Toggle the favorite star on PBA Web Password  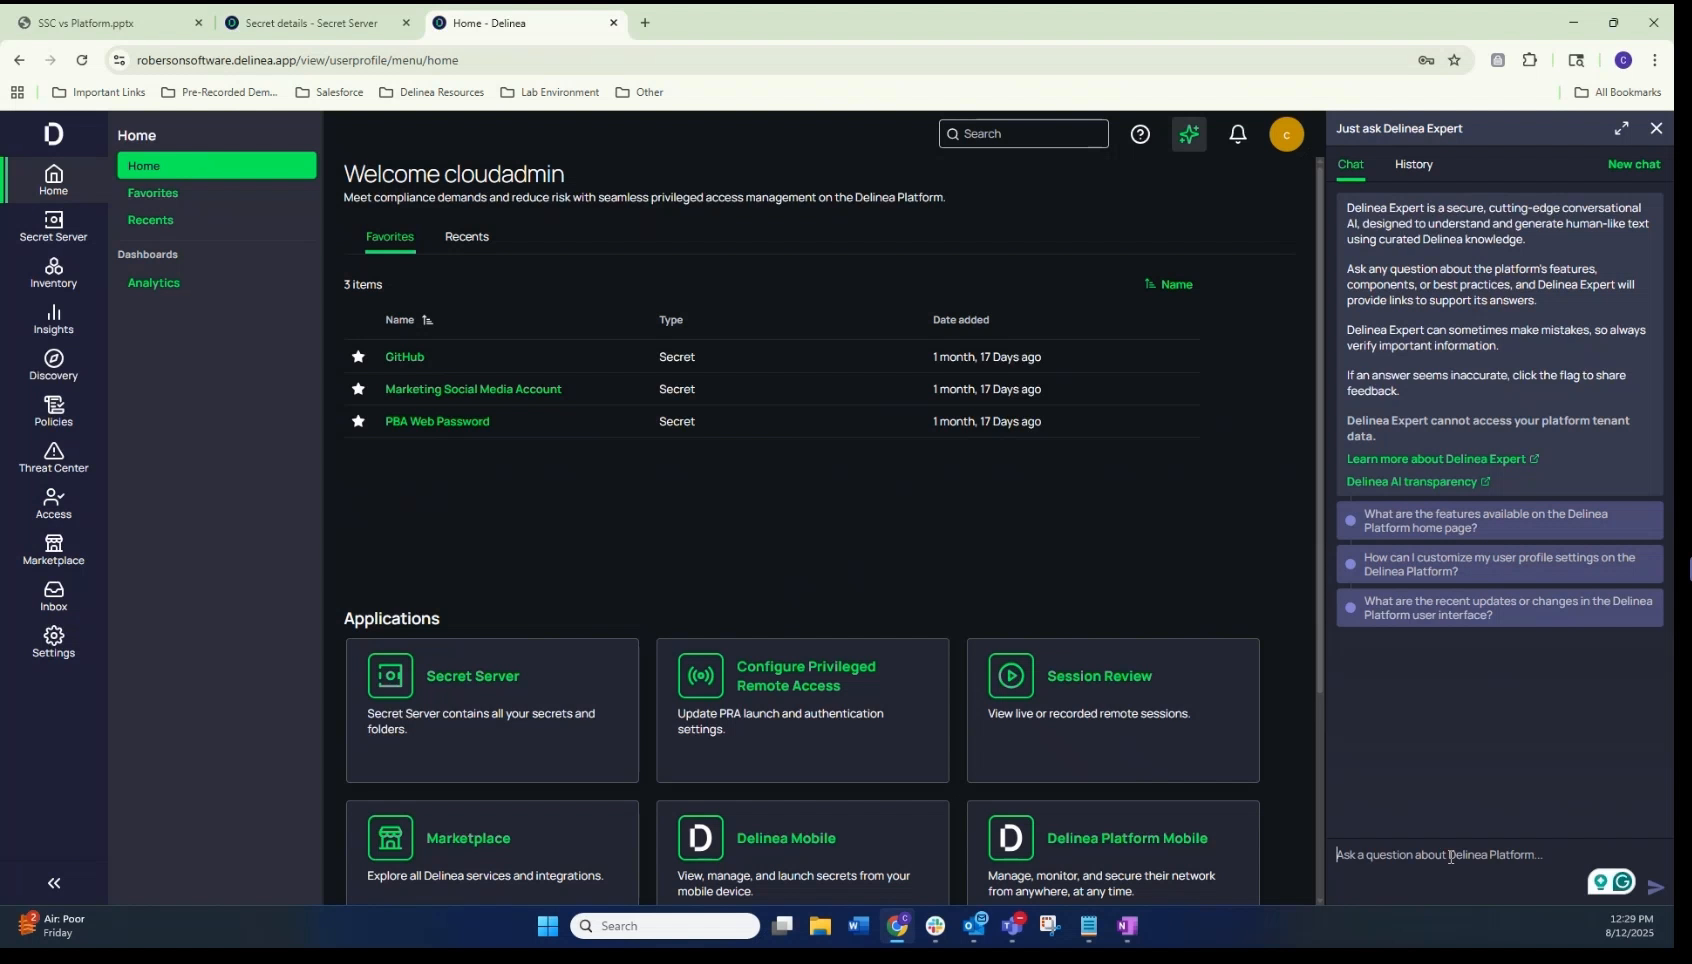click(x=358, y=421)
